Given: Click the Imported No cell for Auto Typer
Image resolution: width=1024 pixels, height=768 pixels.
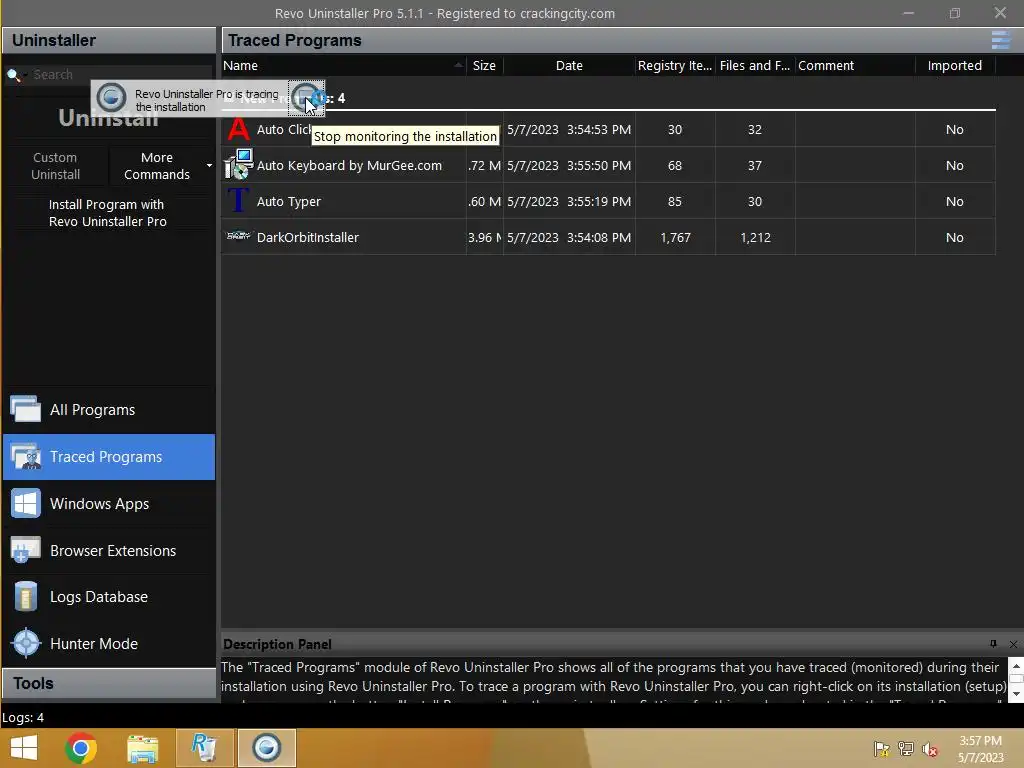Looking at the screenshot, I should (x=955, y=201).
